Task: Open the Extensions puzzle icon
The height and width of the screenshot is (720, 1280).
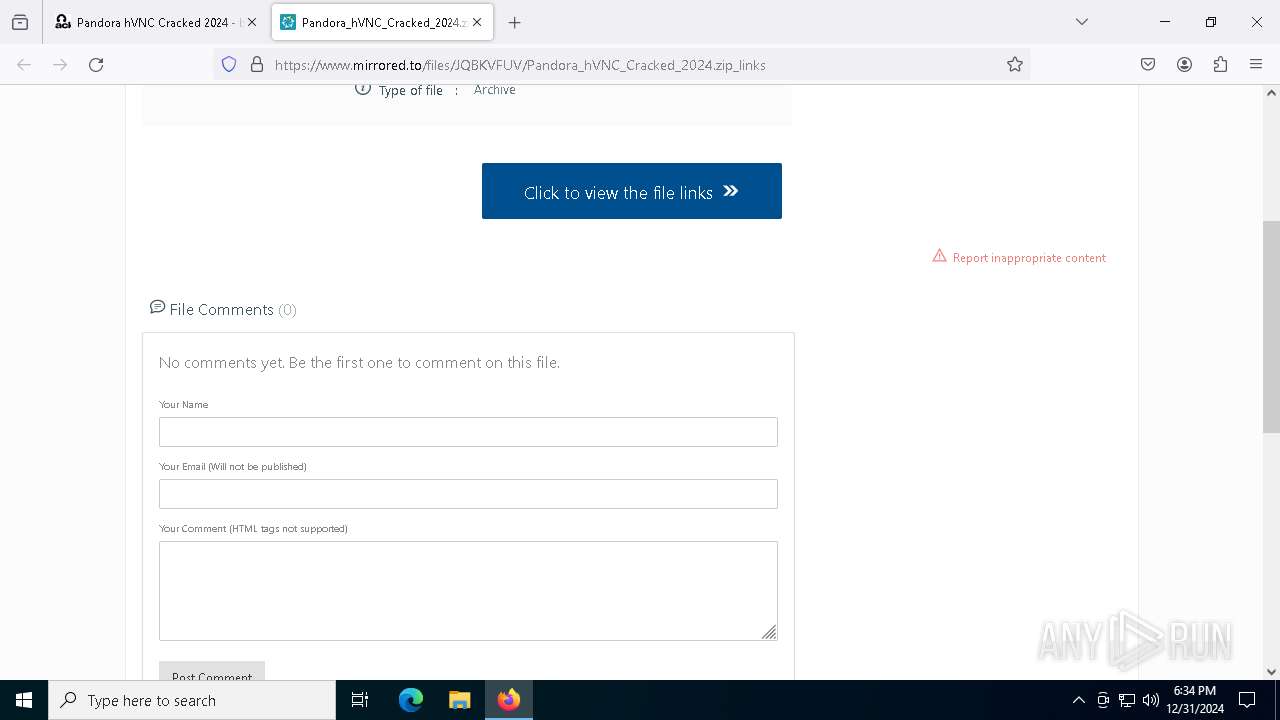Action: (x=1220, y=64)
